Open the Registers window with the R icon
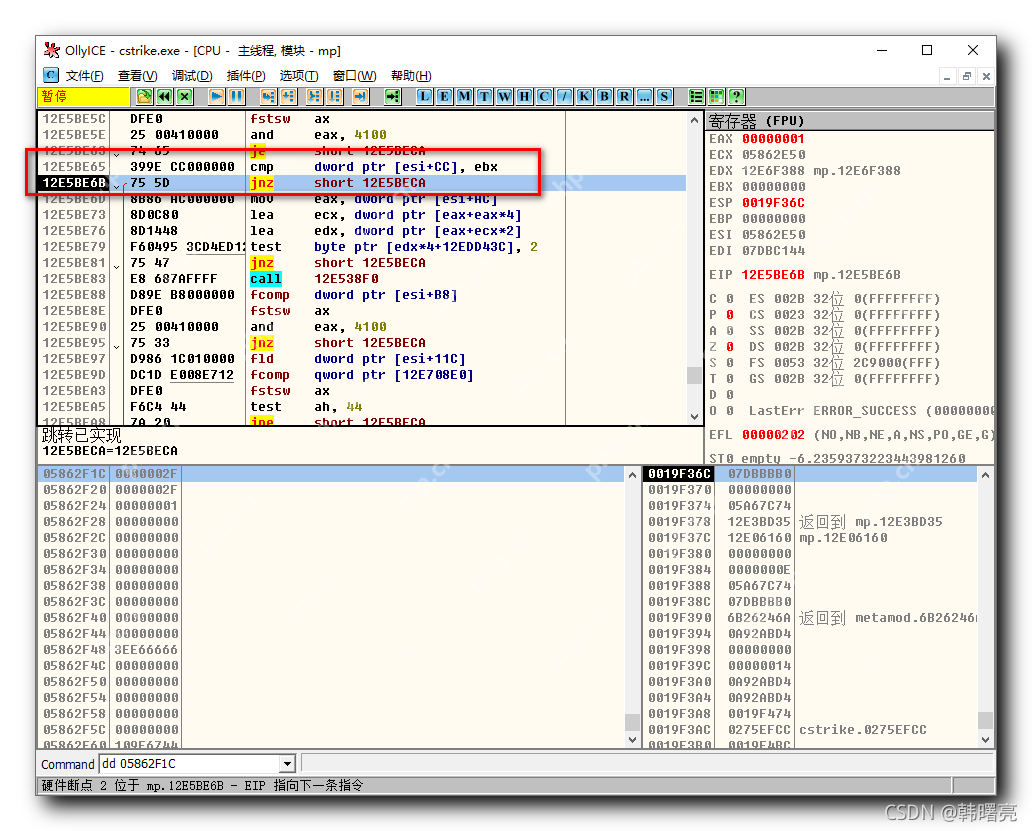The height and width of the screenshot is (831, 1032). pos(626,96)
